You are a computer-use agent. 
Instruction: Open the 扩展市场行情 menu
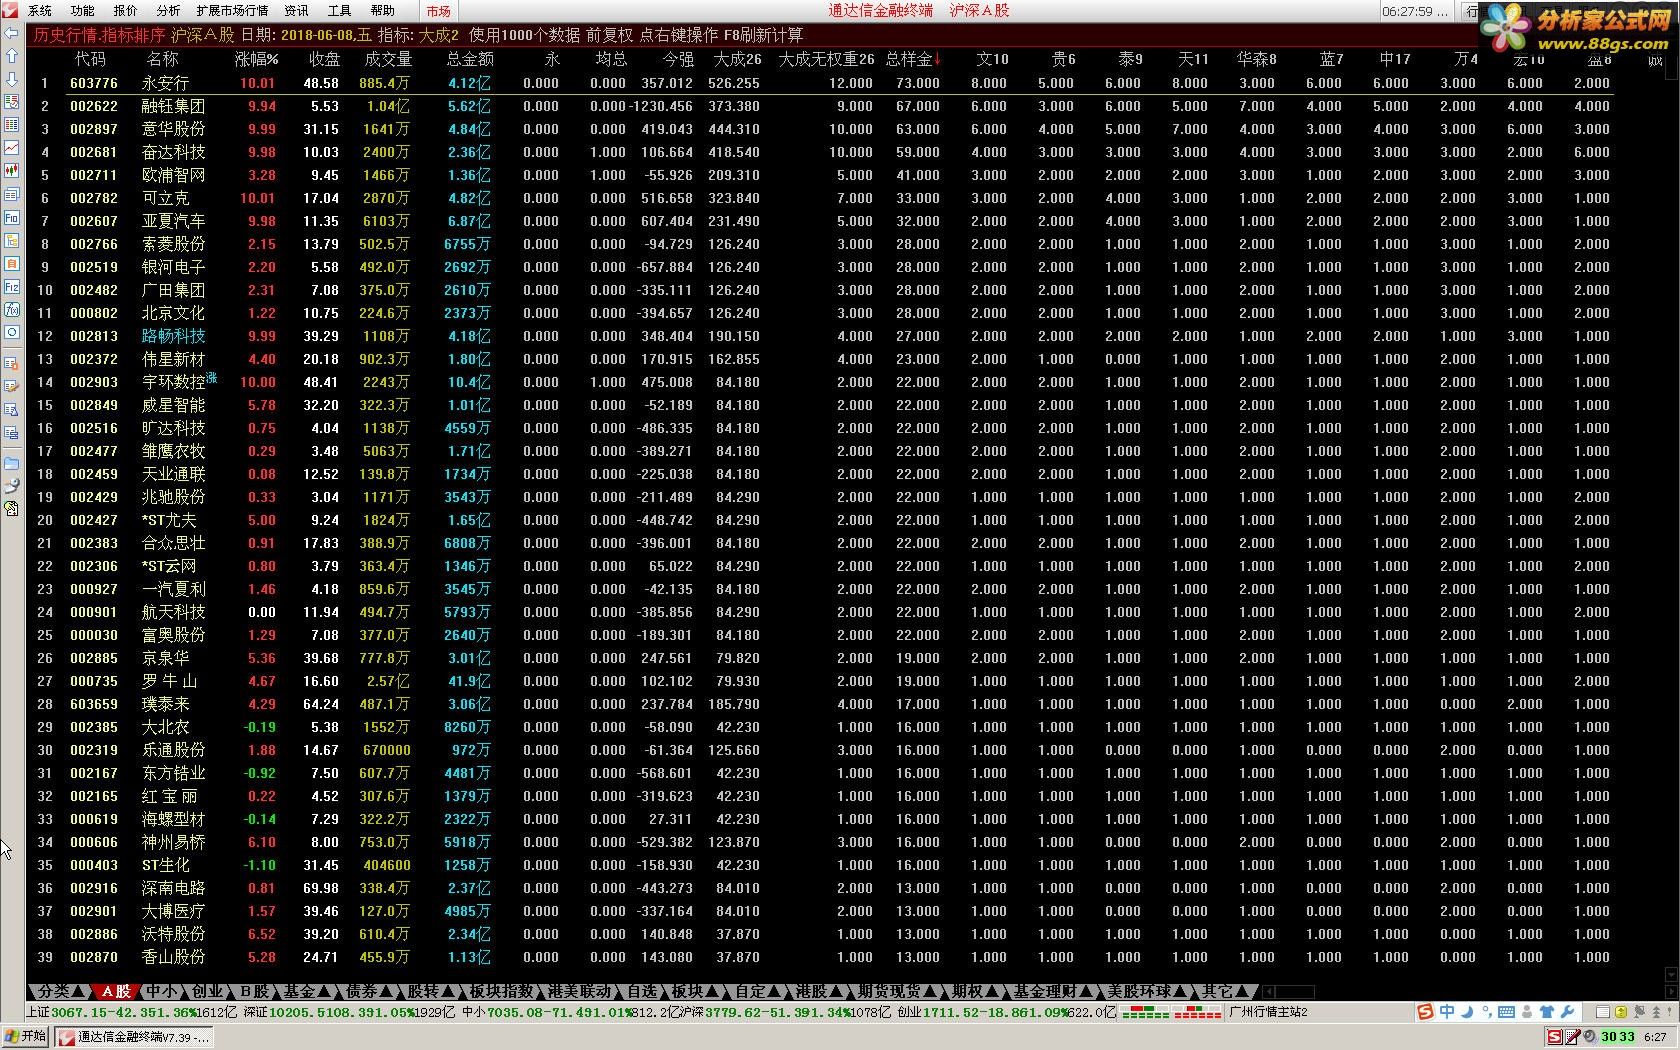(x=232, y=11)
